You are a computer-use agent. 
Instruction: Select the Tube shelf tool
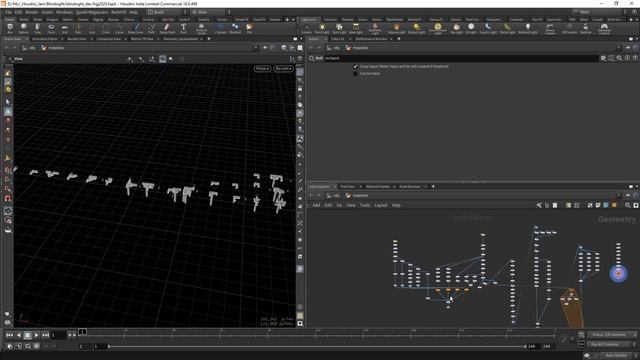tap(37, 29)
